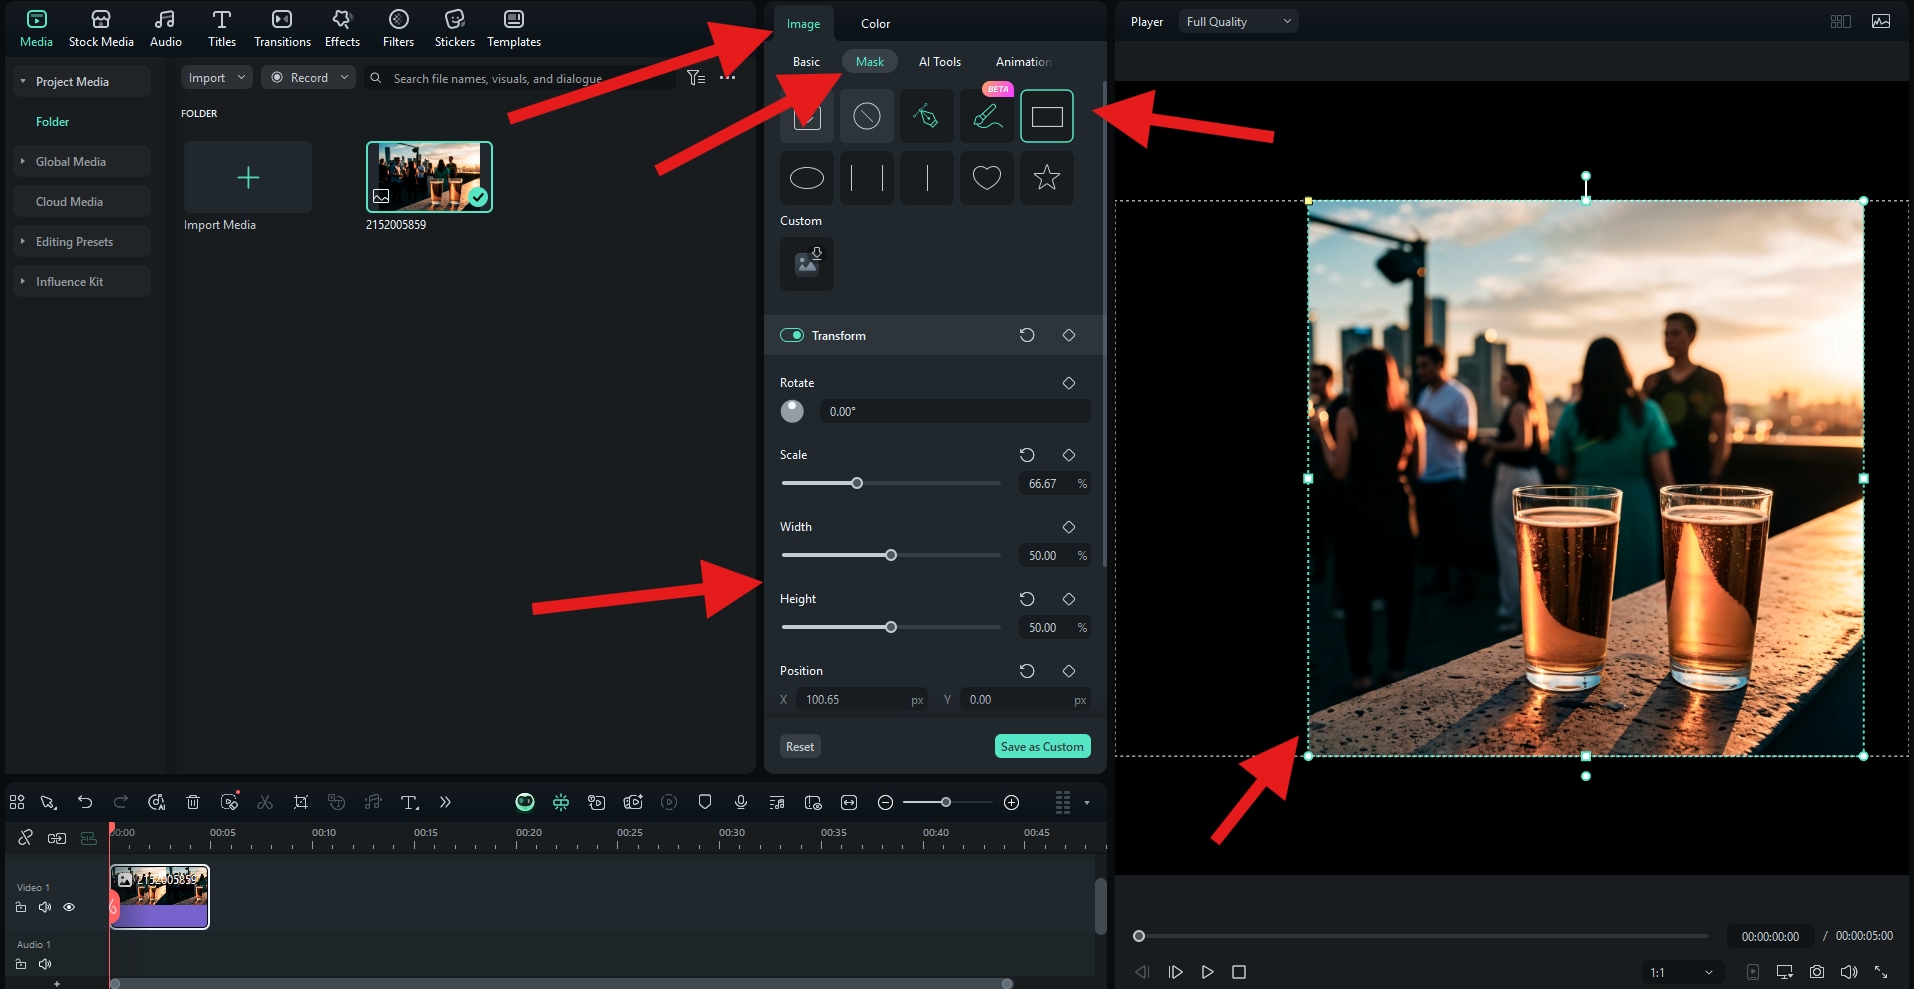Toggle the auto ripple link icon

pyautogui.click(x=57, y=838)
